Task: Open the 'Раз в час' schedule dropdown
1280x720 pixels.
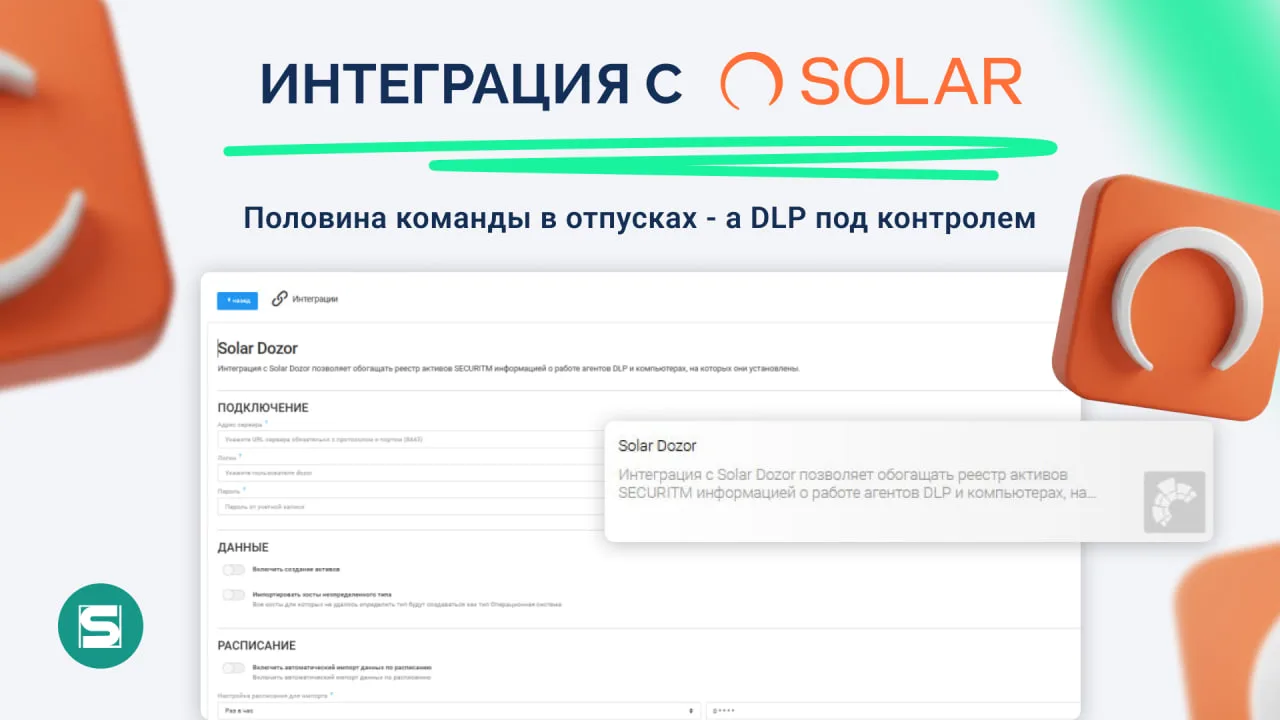Action: coord(459,710)
